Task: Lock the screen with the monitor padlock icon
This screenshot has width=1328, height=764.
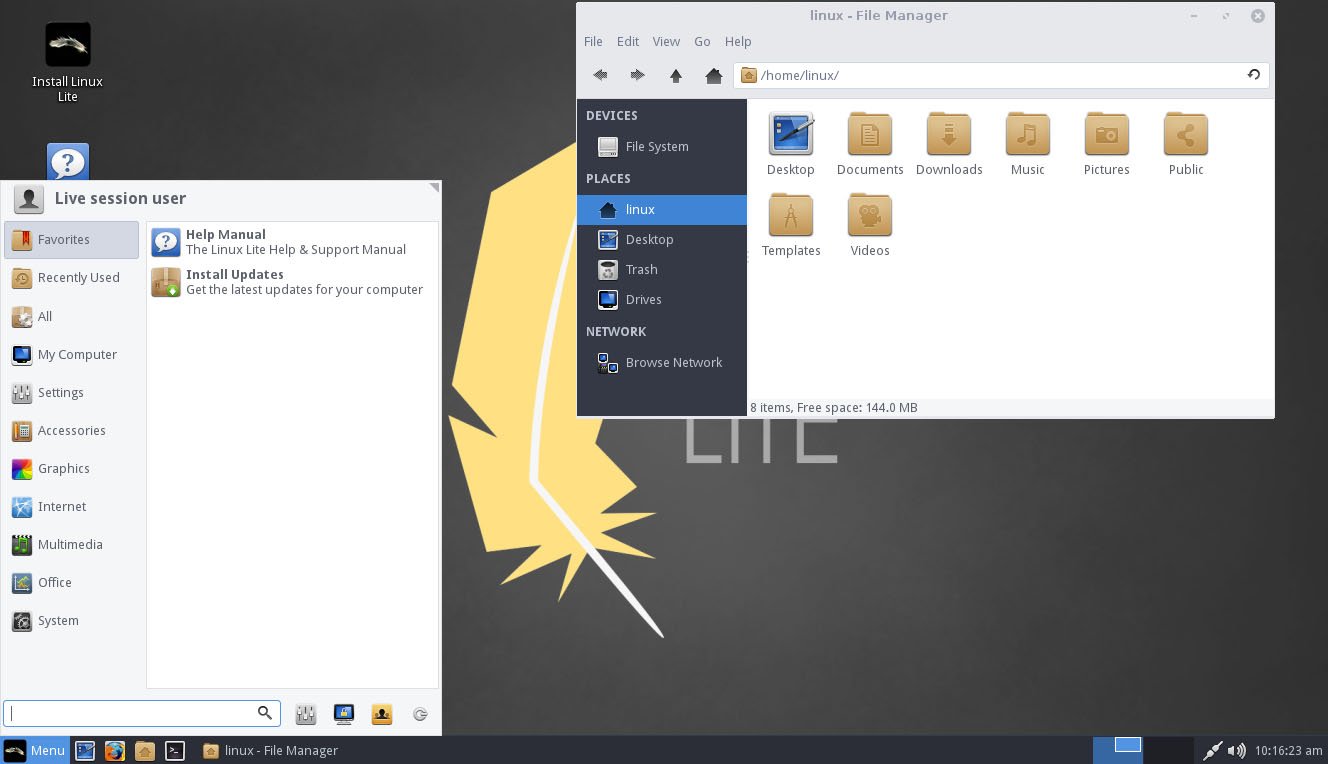Action: coord(344,714)
